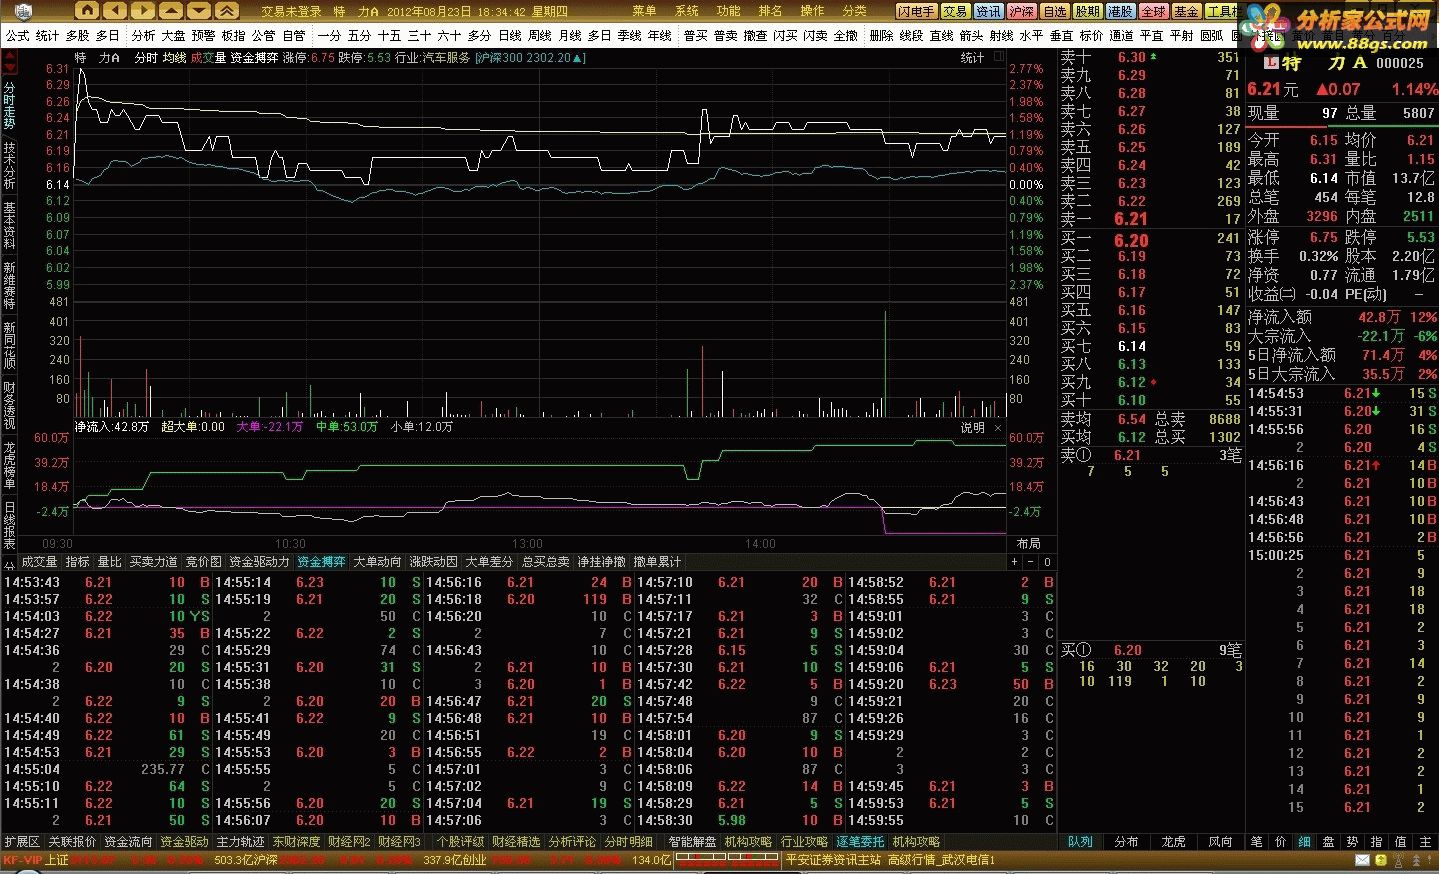Image resolution: width=1439 pixels, height=874 pixels.
Task: Switch to 逐笔委托 bottom tab
Action: 861,842
